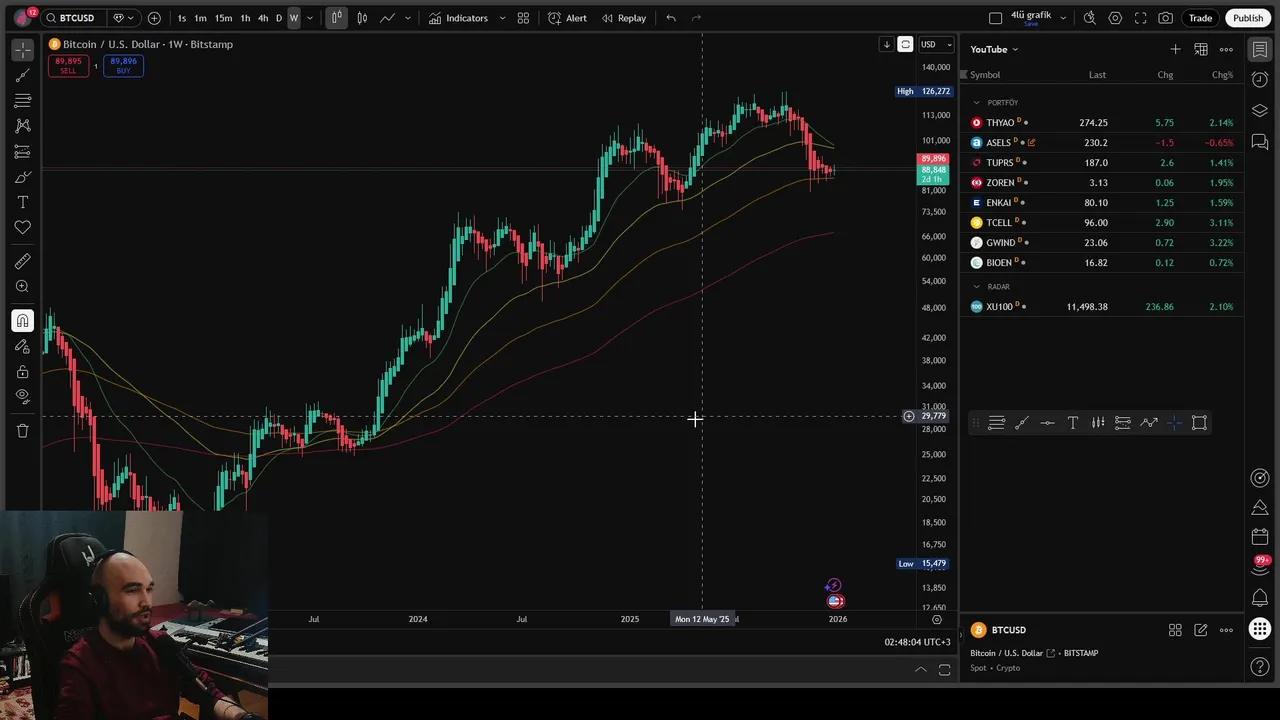
Task: Collapse the PORTFÖY watchlist section
Action: coord(977,102)
